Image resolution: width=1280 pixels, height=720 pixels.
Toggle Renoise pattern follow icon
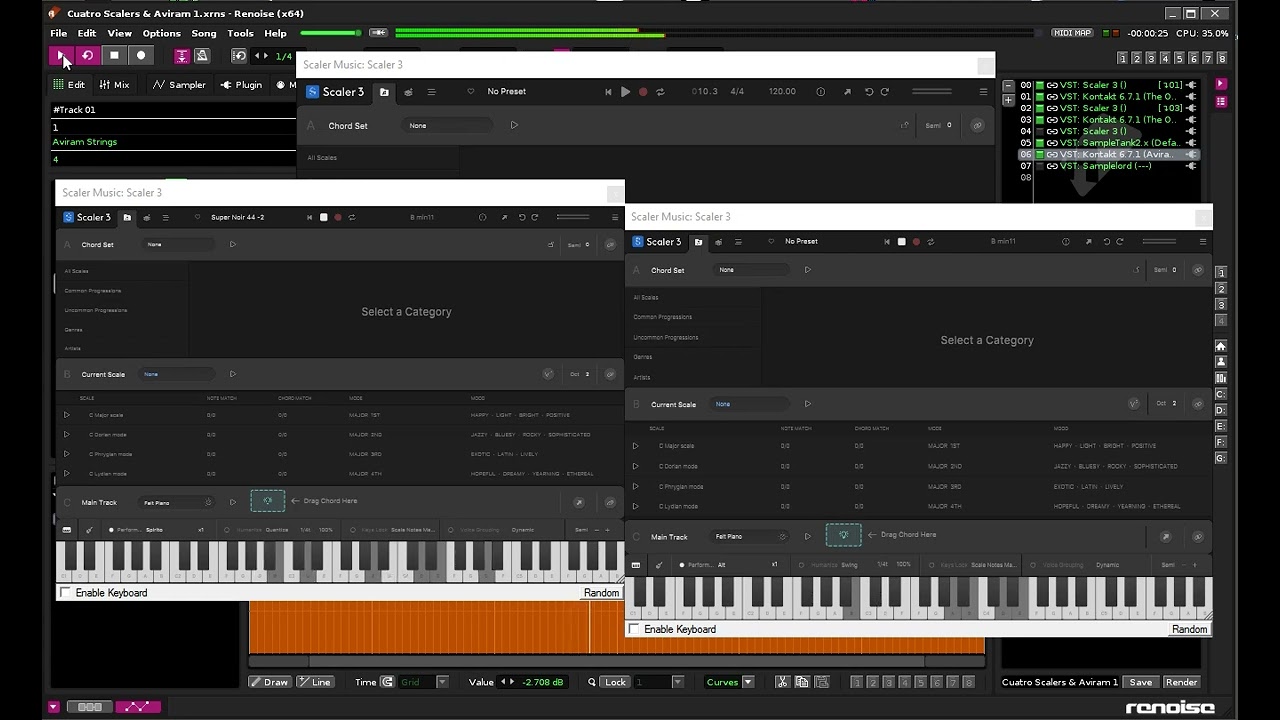pos(182,56)
